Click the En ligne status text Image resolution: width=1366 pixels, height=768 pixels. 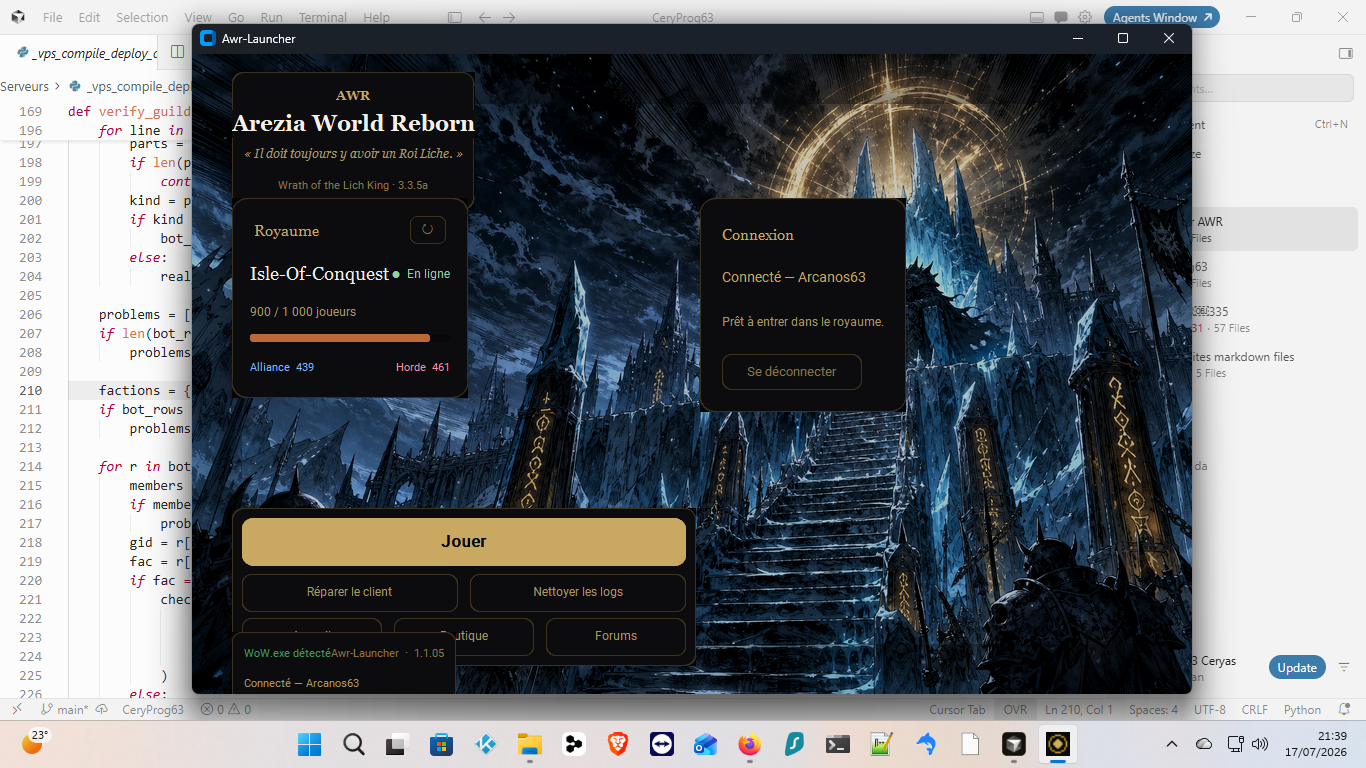click(x=428, y=274)
